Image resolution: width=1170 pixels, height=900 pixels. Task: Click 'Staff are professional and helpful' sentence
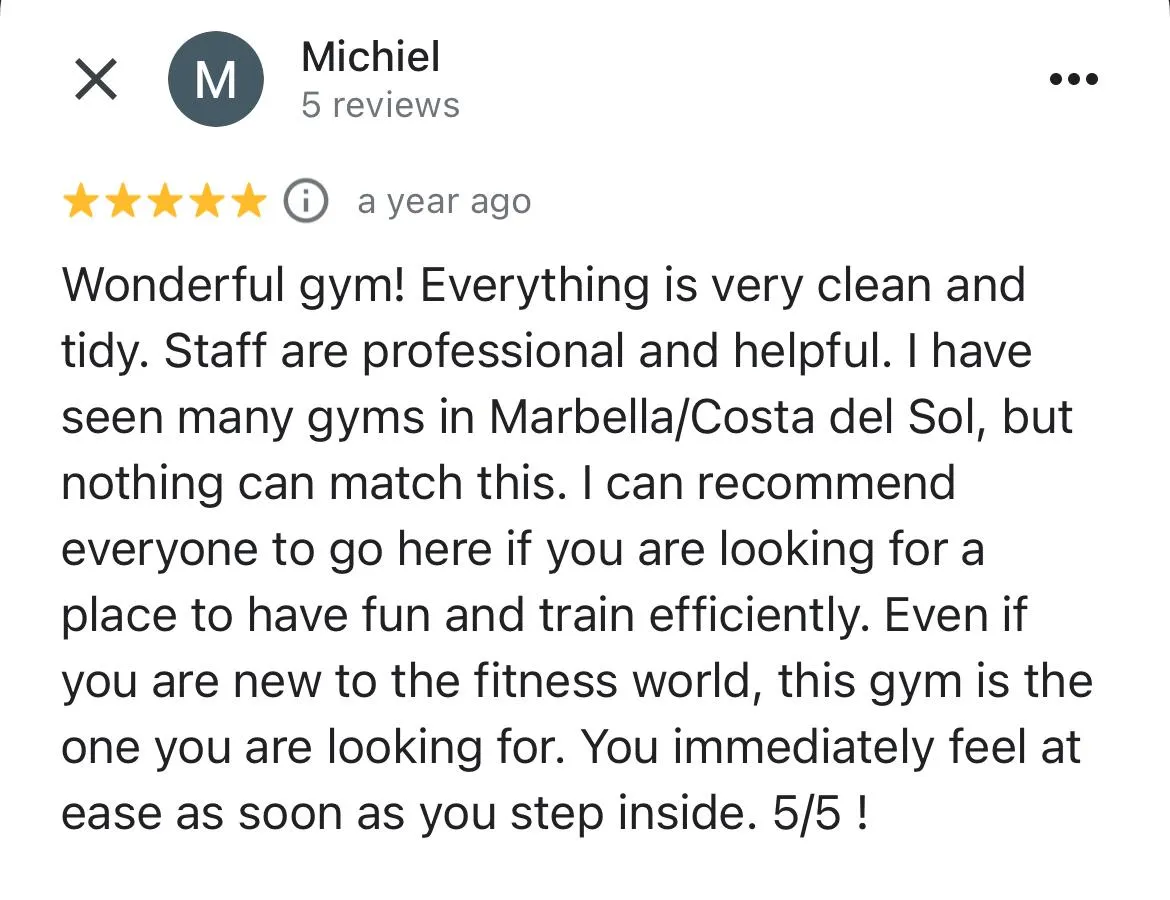(x=522, y=351)
